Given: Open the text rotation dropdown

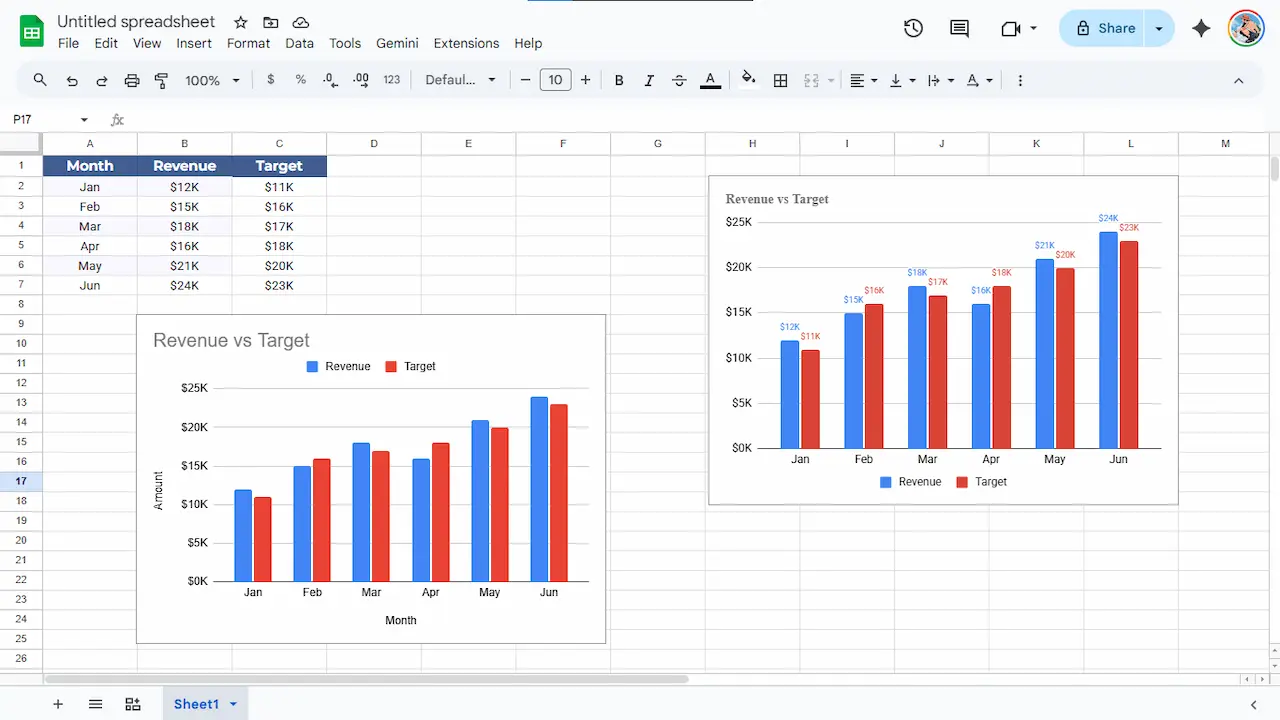Looking at the screenshot, I should [x=979, y=80].
